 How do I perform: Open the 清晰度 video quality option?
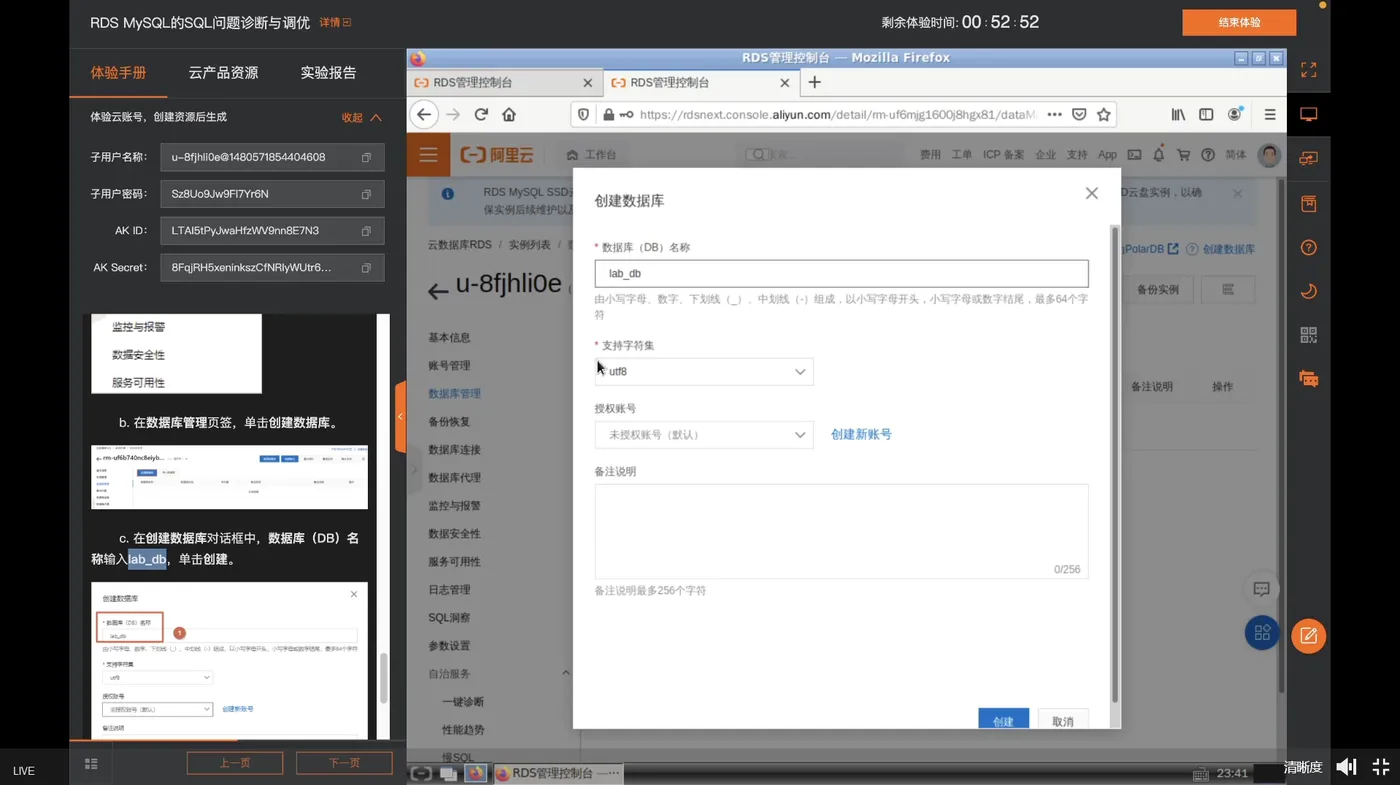coord(1303,767)
